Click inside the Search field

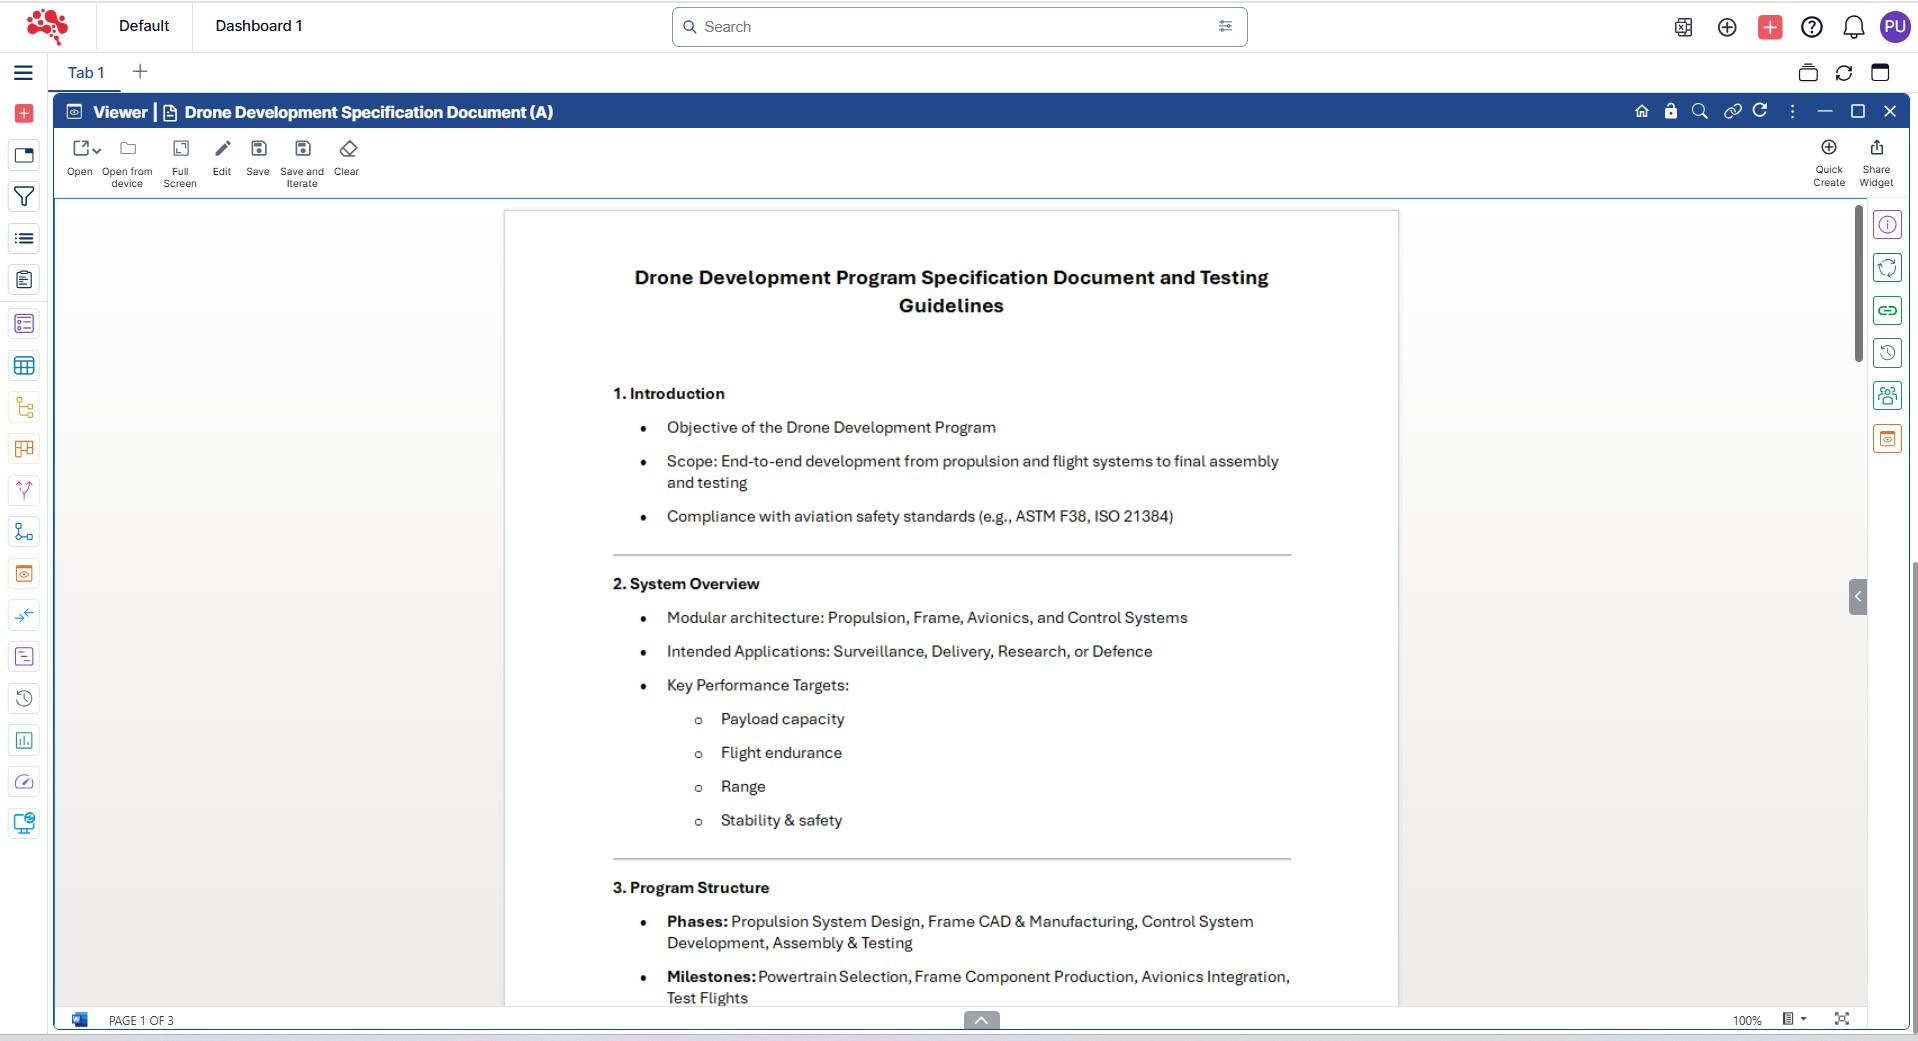[950, 27]
